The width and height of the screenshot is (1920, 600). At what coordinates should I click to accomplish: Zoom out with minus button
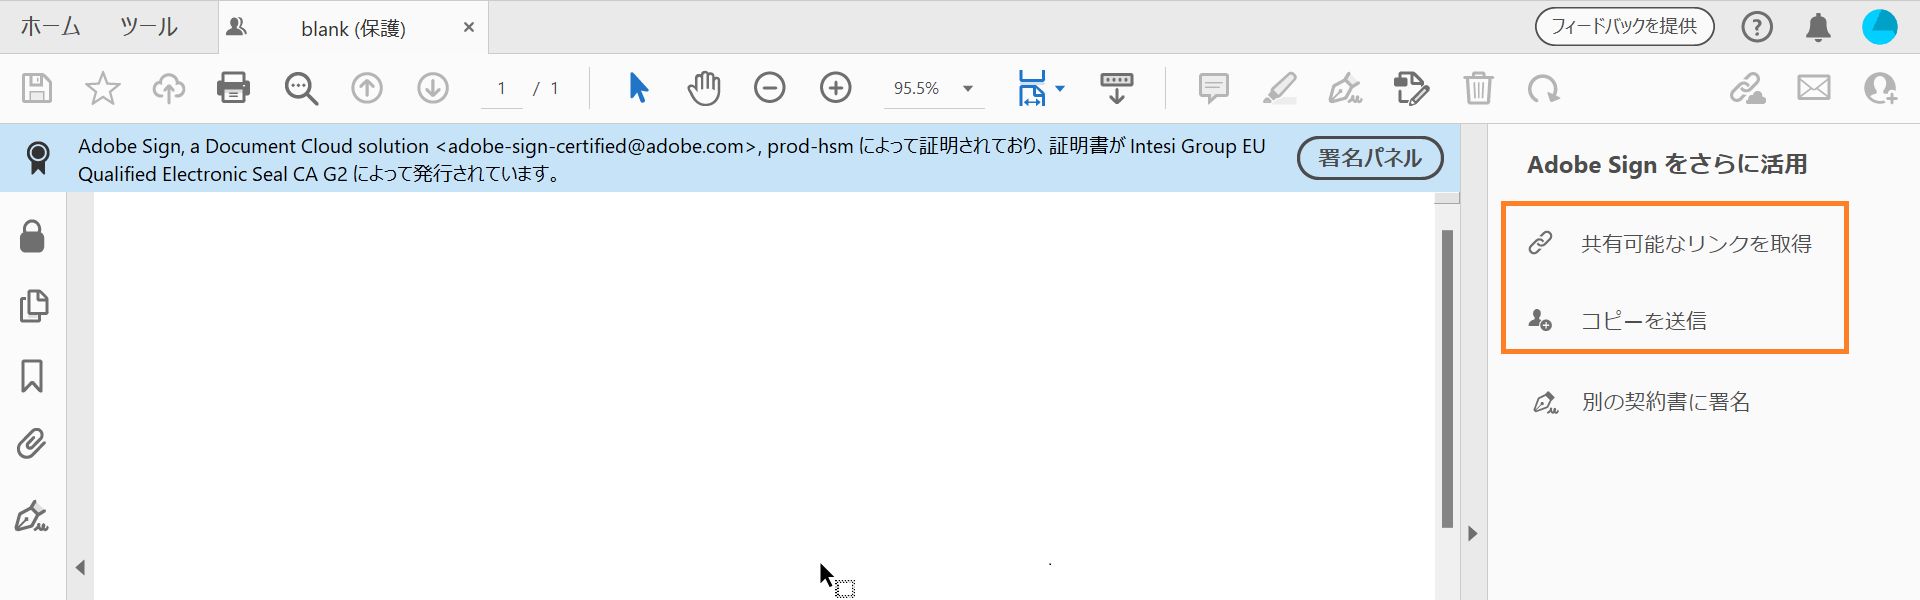pos(769,88)
